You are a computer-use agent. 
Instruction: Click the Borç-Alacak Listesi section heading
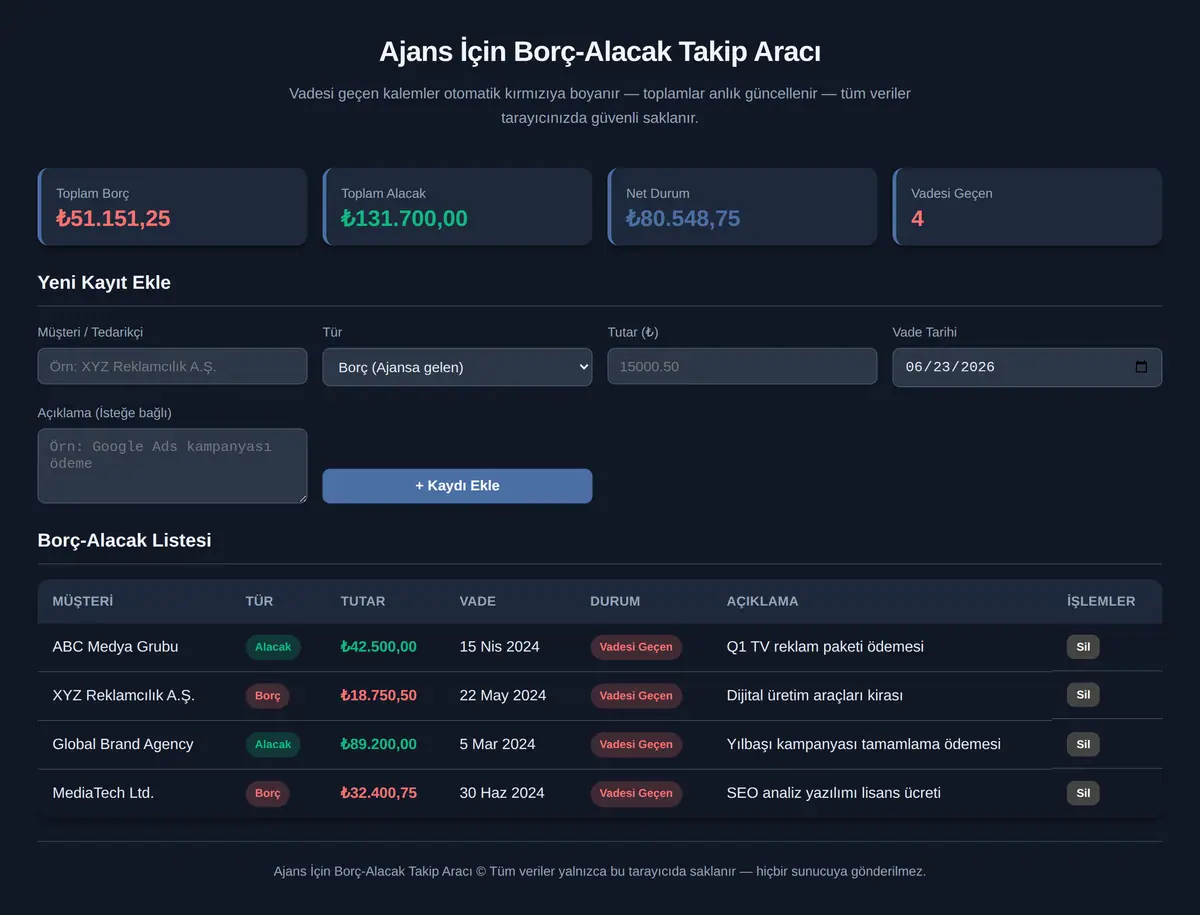[x=124, y=541]
